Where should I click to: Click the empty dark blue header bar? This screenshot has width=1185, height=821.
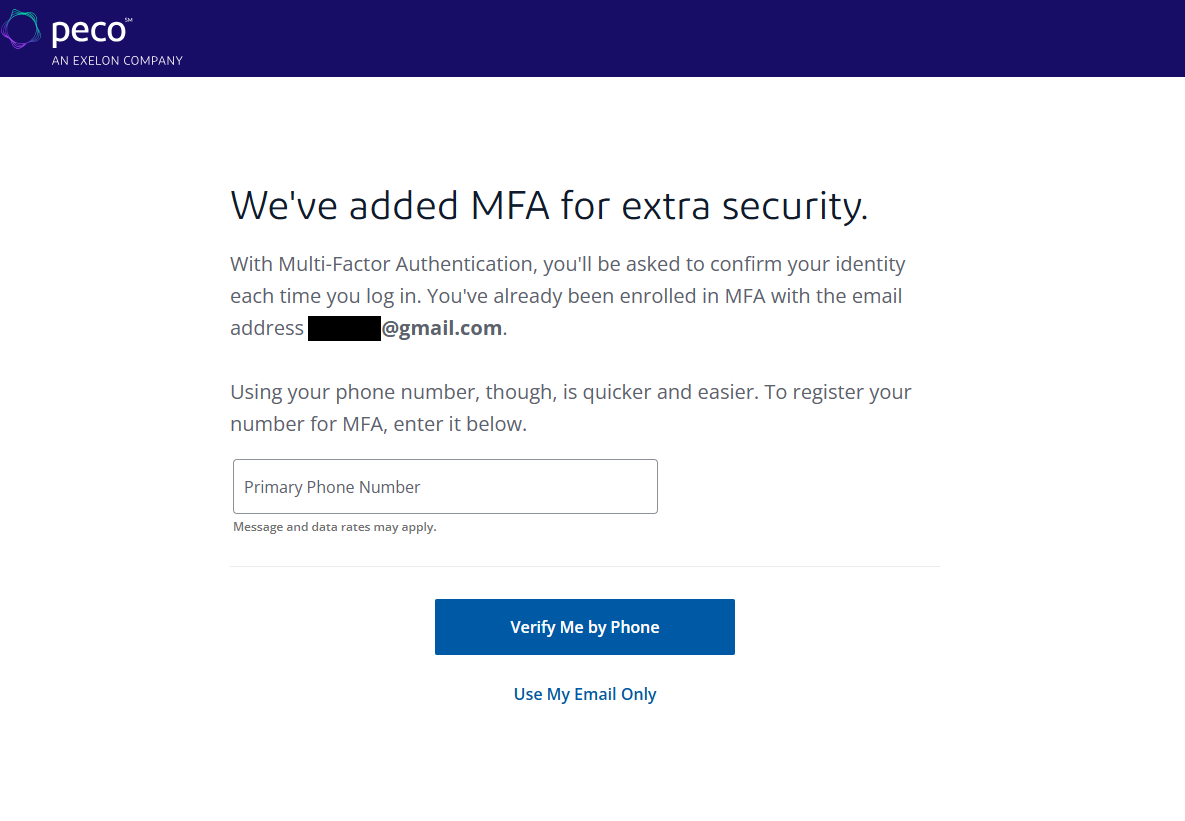tap(700, 38)
